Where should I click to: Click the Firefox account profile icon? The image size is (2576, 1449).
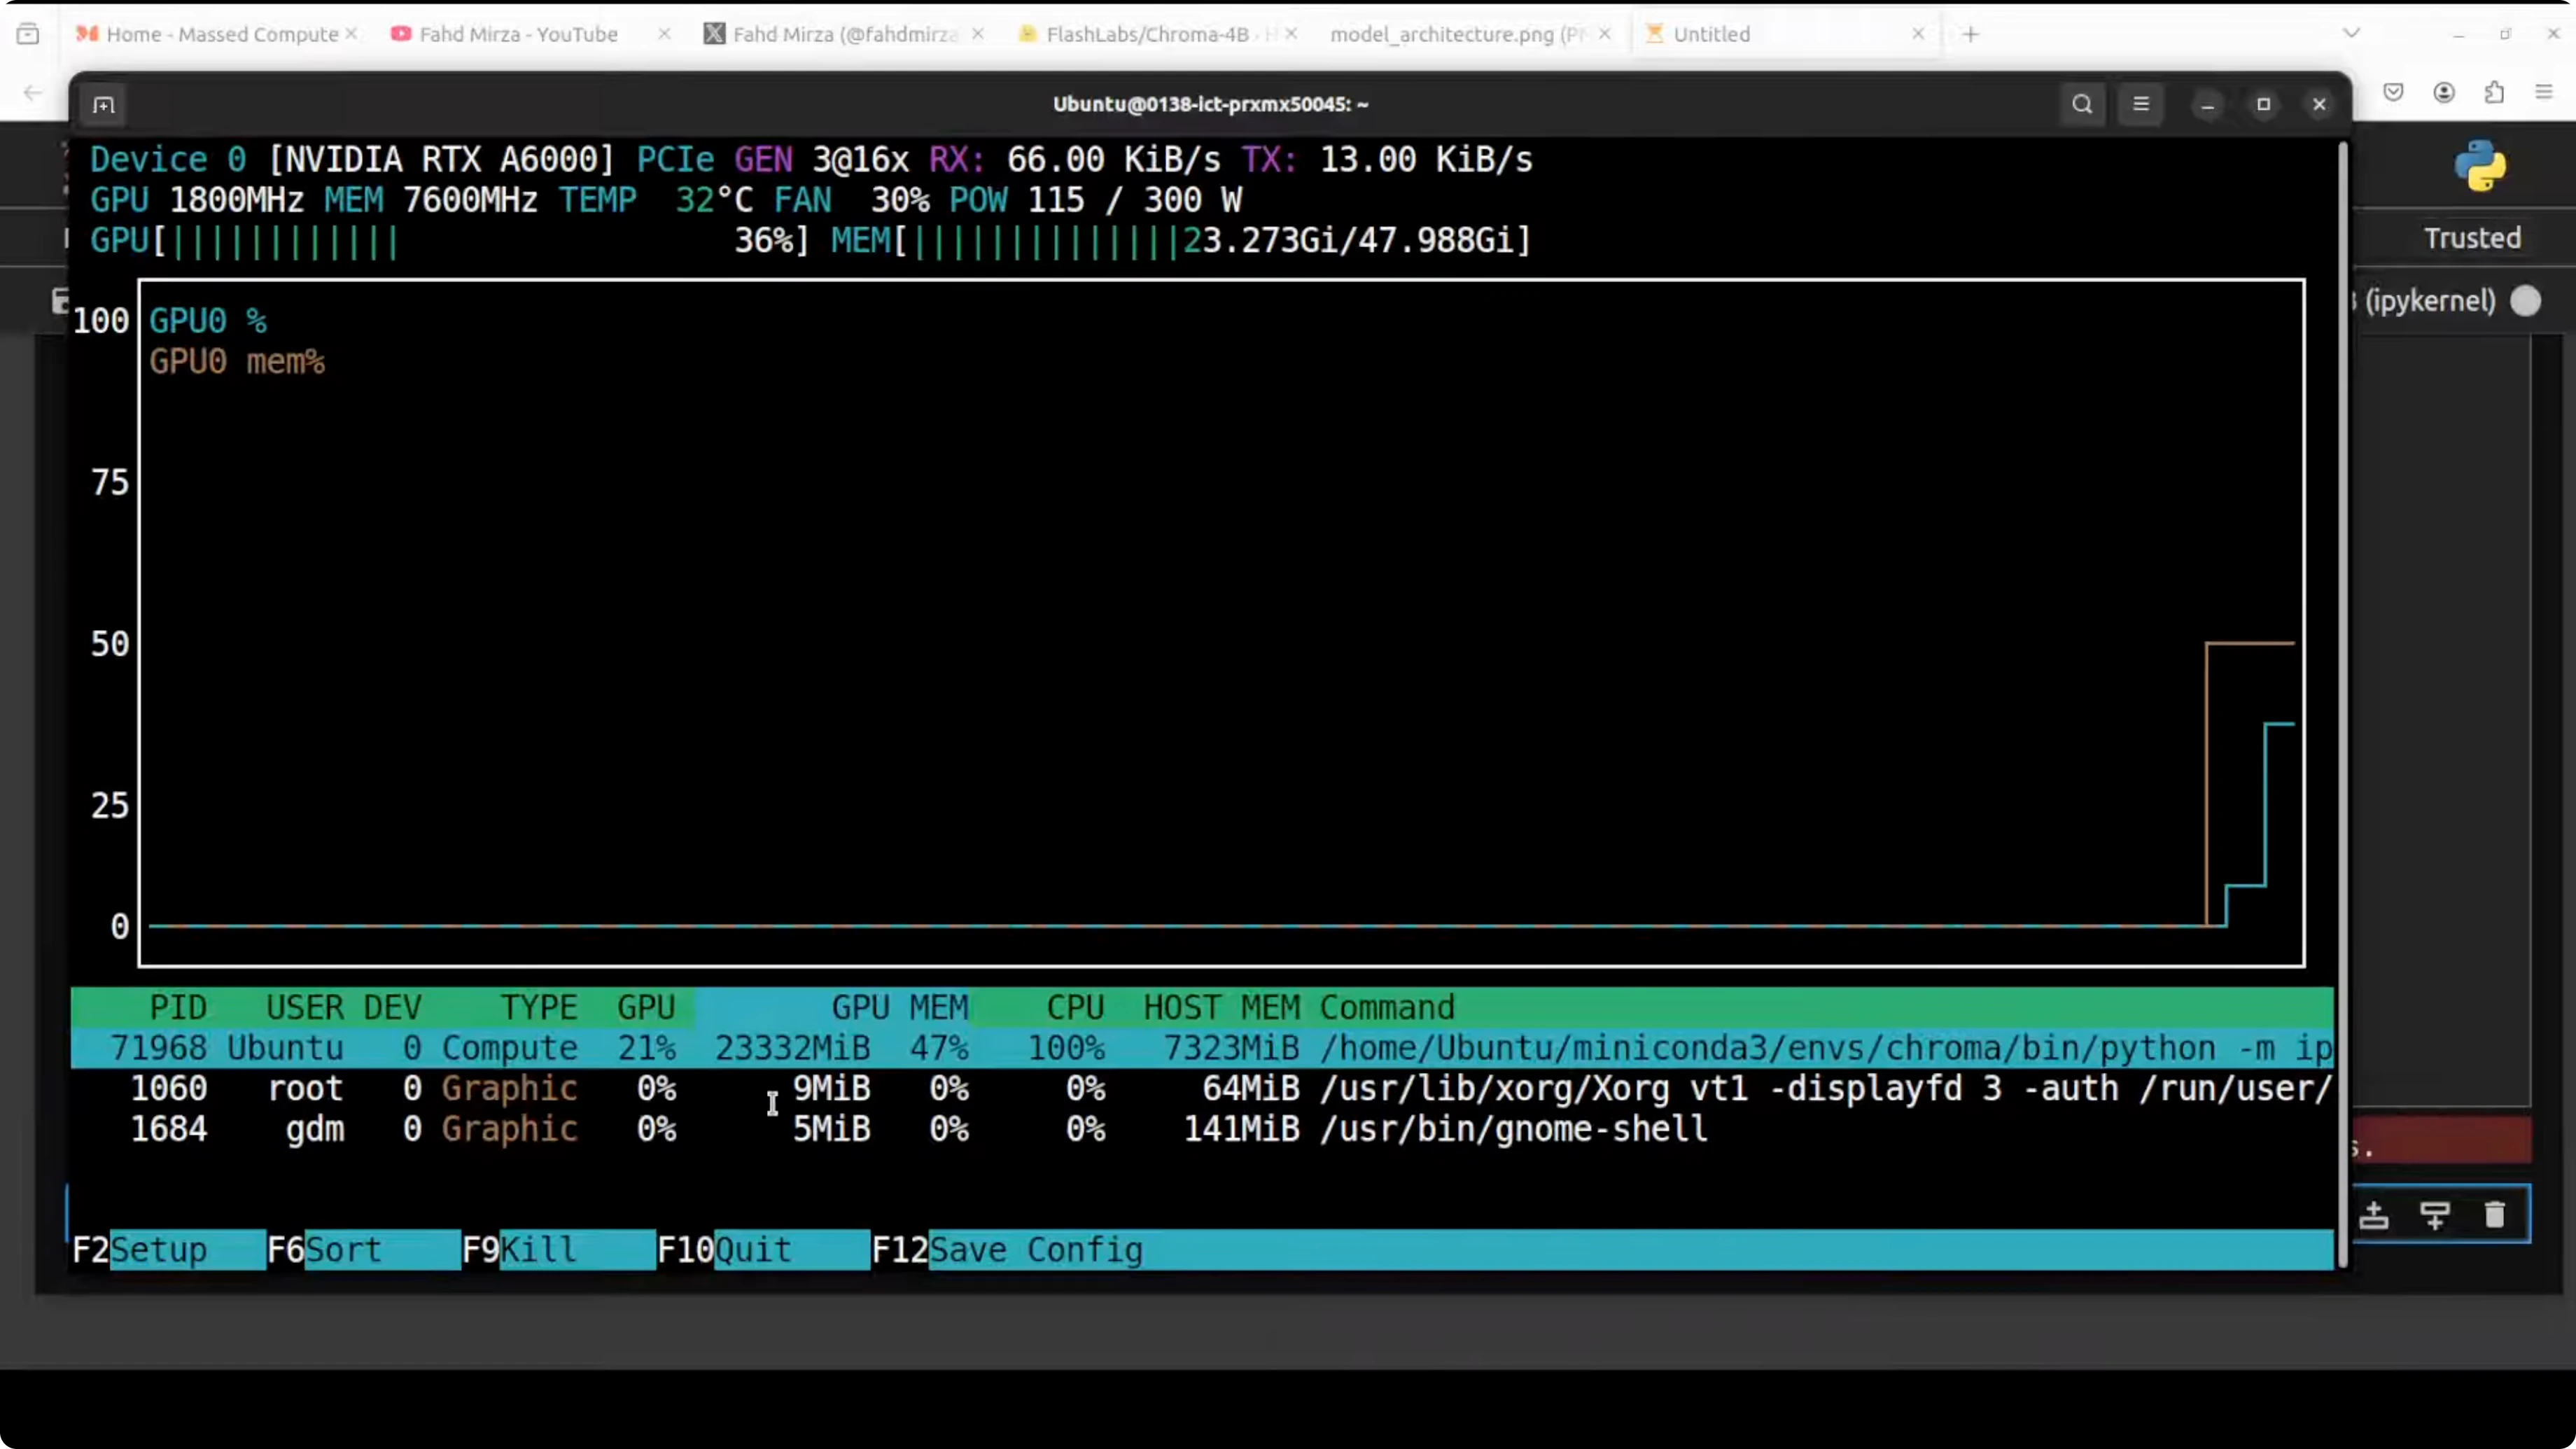tap(2444, 92)
